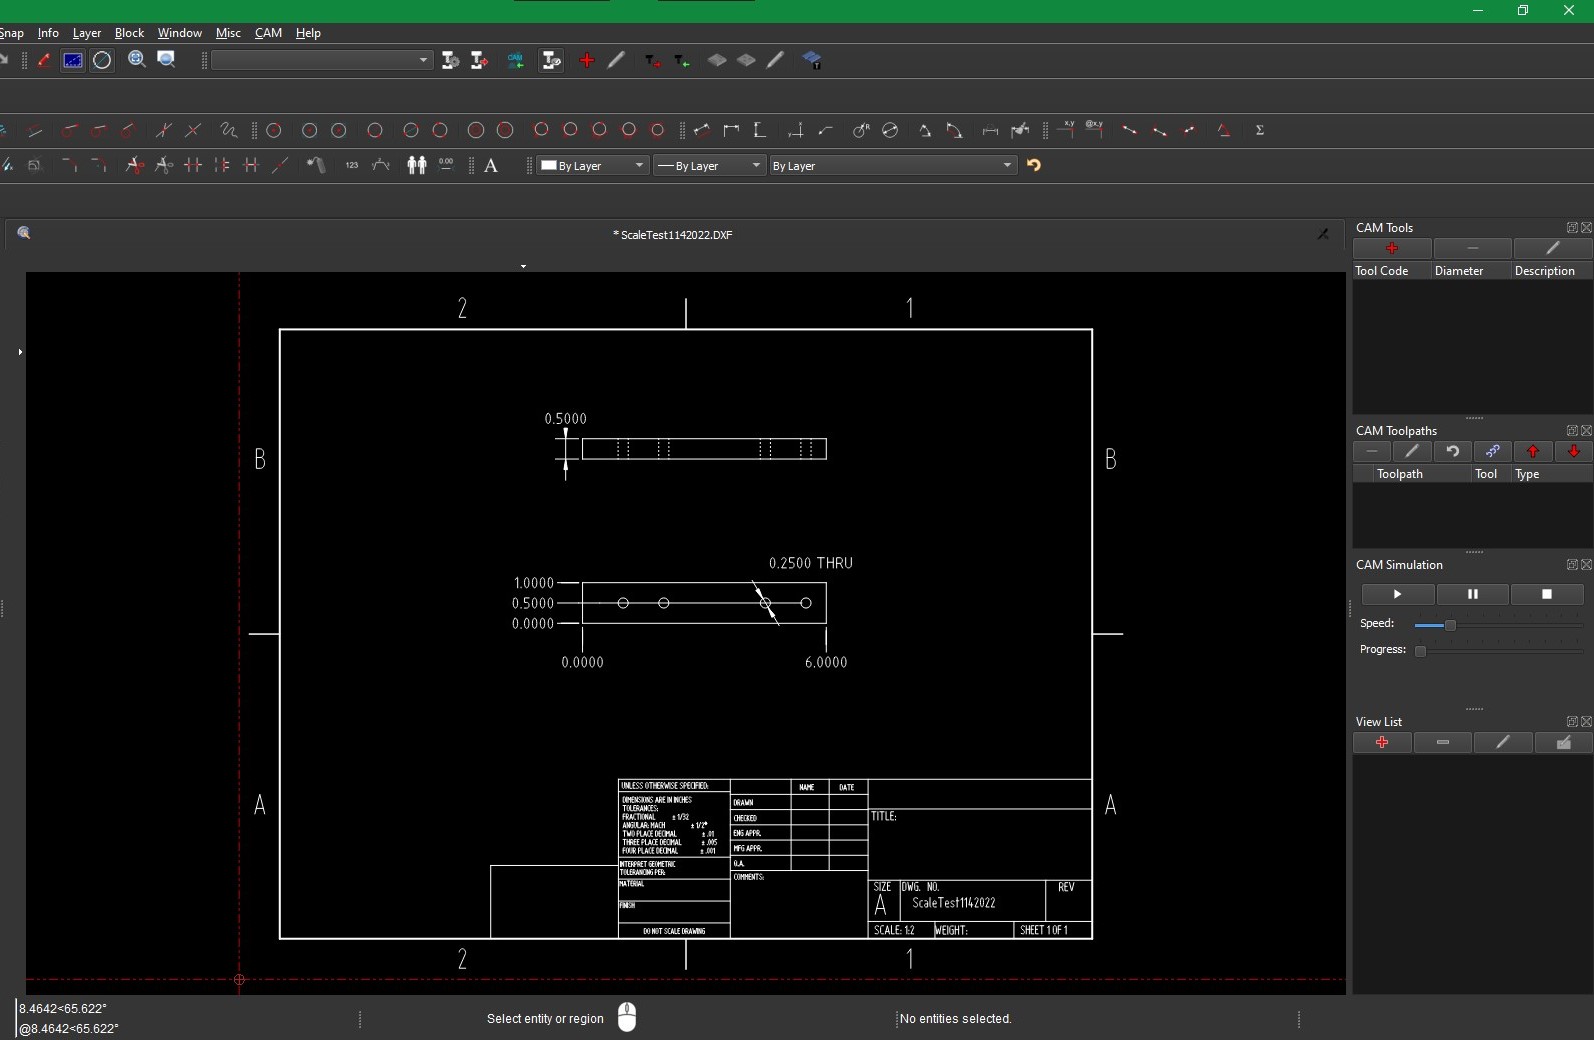Open the line width By Layer dropdown
This screenshot has height=1040, width=1594.
[x=710, y=166]
